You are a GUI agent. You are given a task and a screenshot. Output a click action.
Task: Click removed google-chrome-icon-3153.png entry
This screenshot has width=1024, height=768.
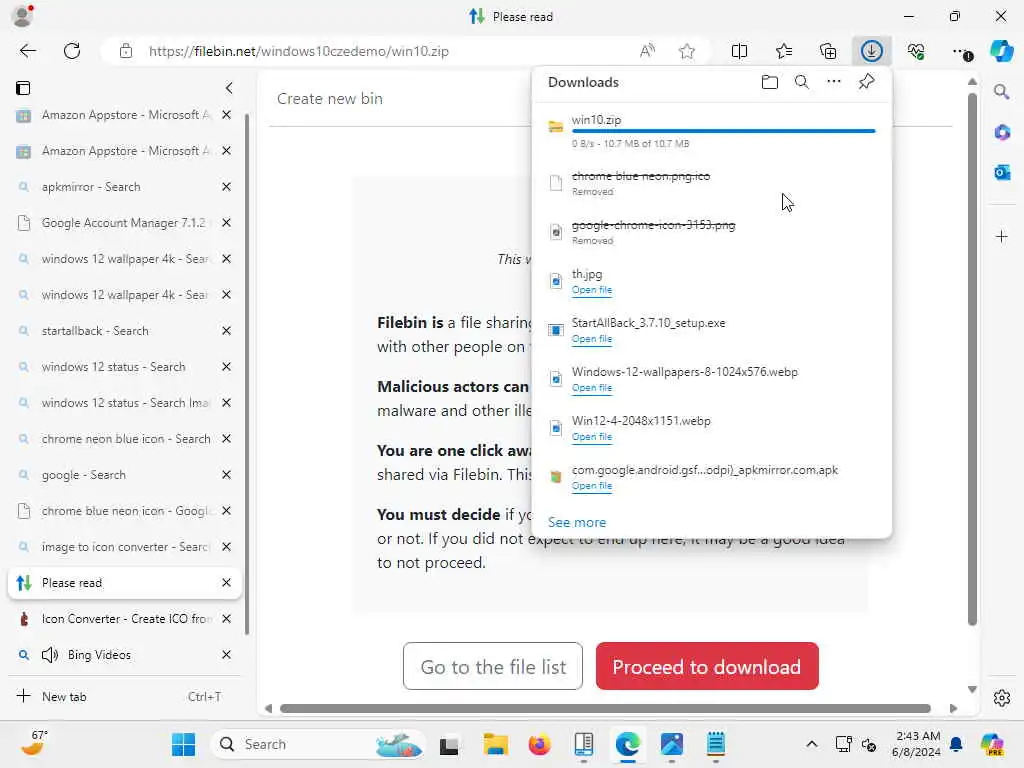[x=712, y=232]
